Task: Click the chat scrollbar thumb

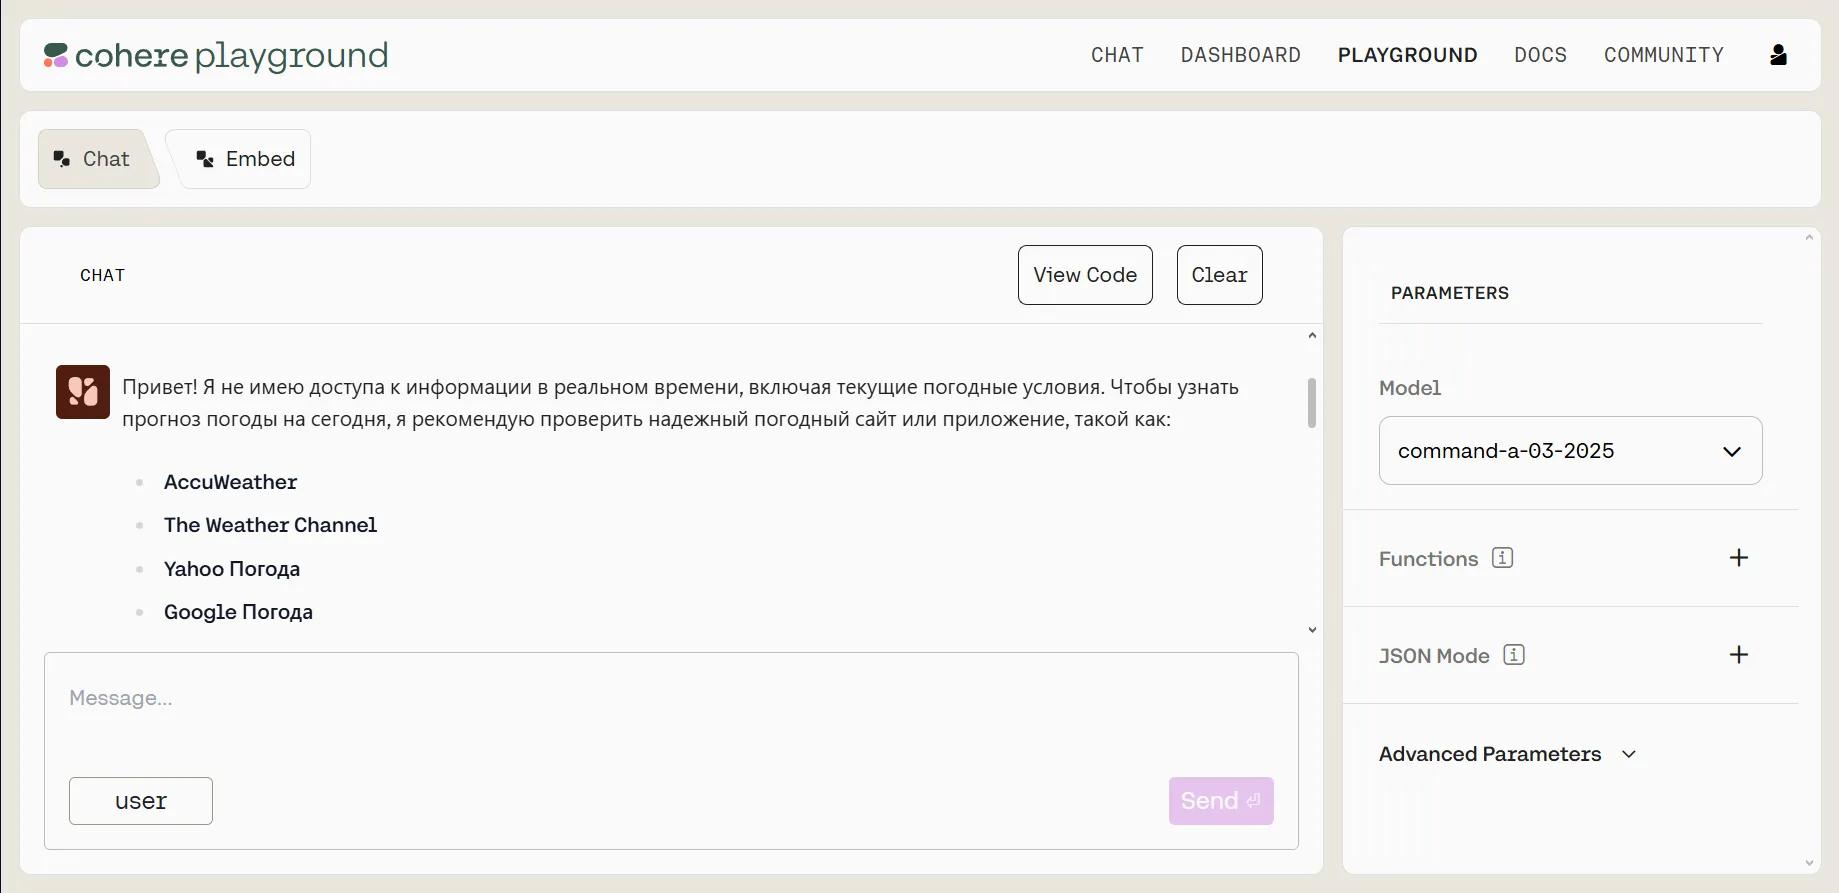Action: (x=1312, y=403)
